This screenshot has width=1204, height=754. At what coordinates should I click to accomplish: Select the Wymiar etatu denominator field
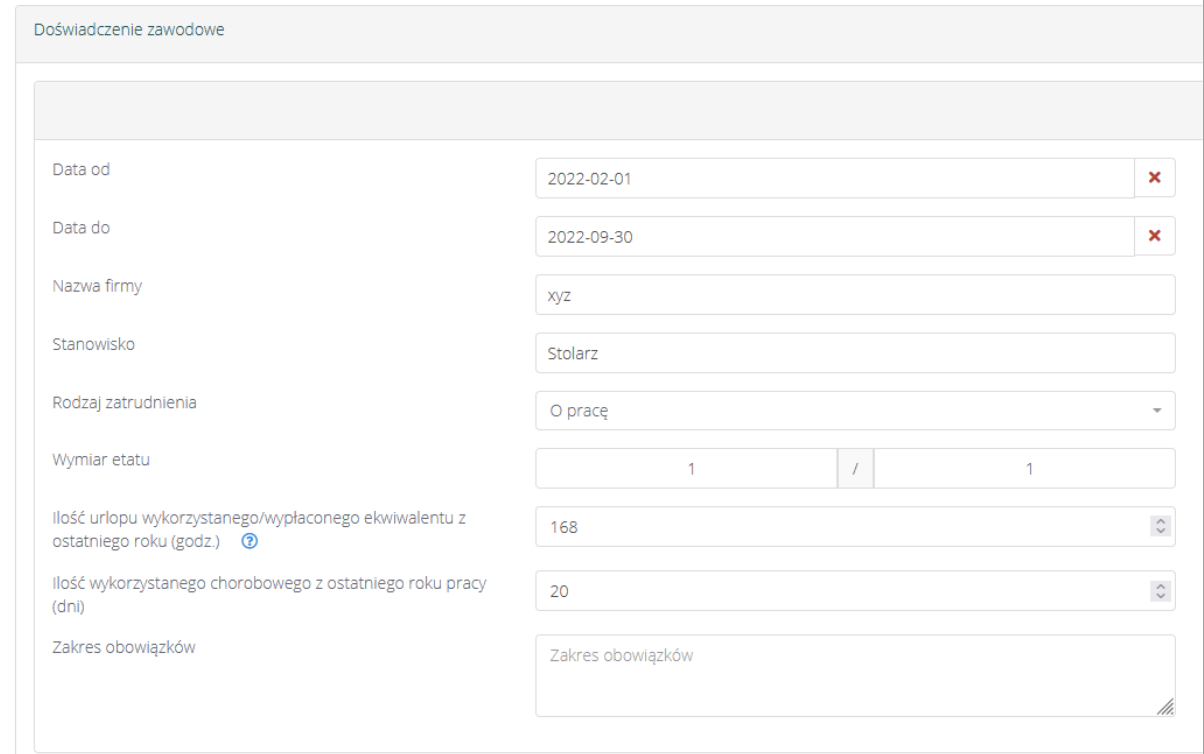pos(1025,468)
